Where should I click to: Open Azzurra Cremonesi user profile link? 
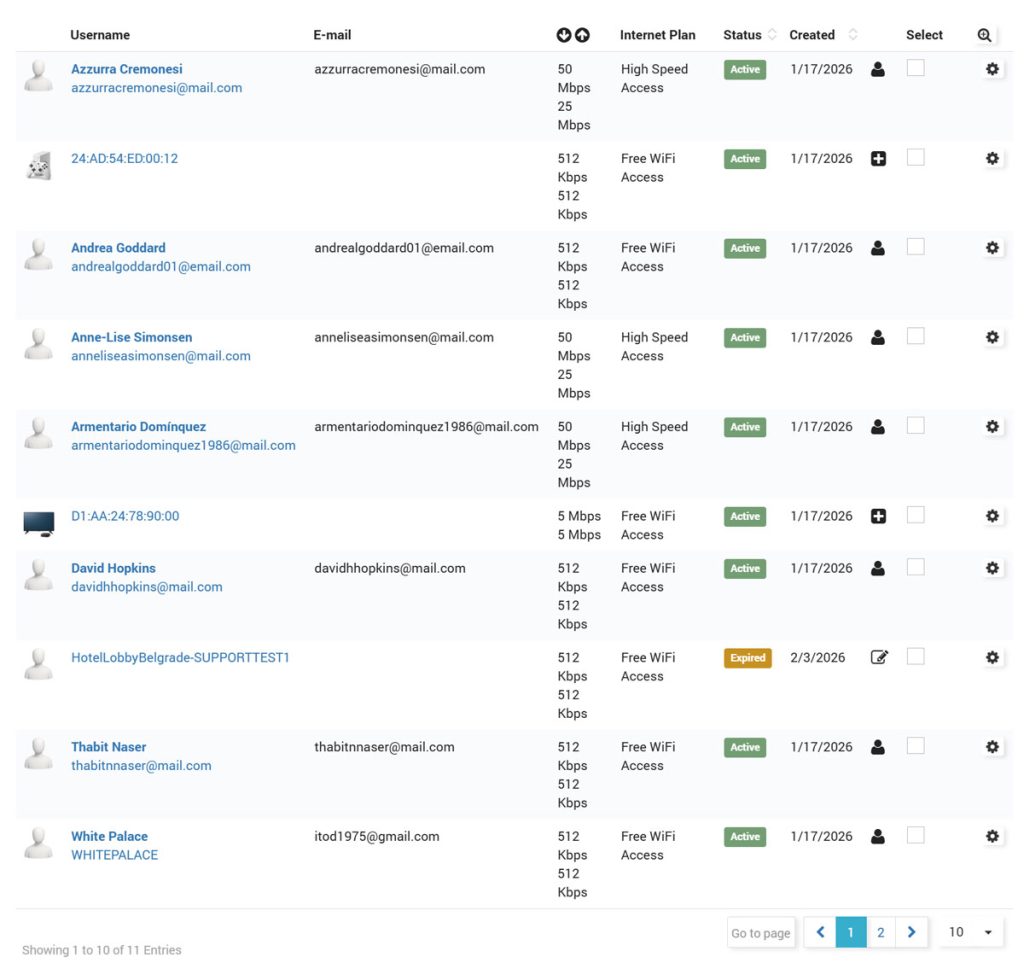pos(126,70)
